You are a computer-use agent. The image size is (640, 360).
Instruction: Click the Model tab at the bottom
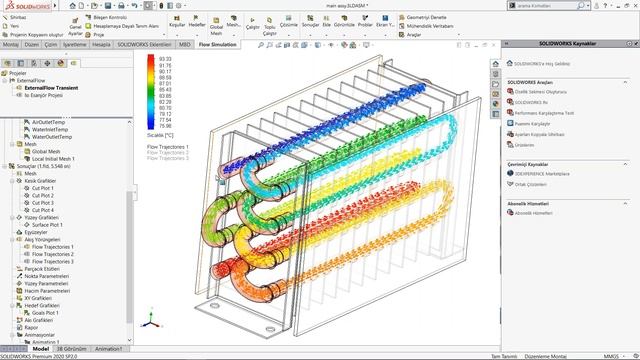point(41,349)
